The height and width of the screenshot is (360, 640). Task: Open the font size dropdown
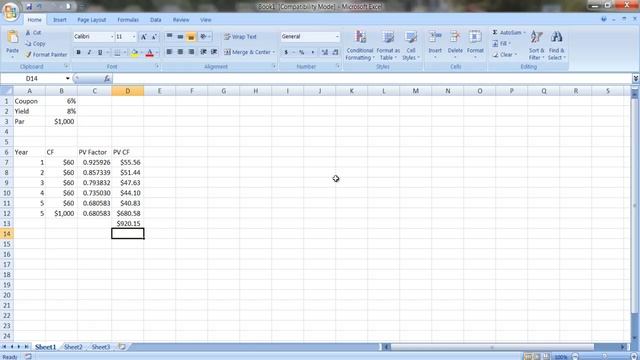point(134,37)
